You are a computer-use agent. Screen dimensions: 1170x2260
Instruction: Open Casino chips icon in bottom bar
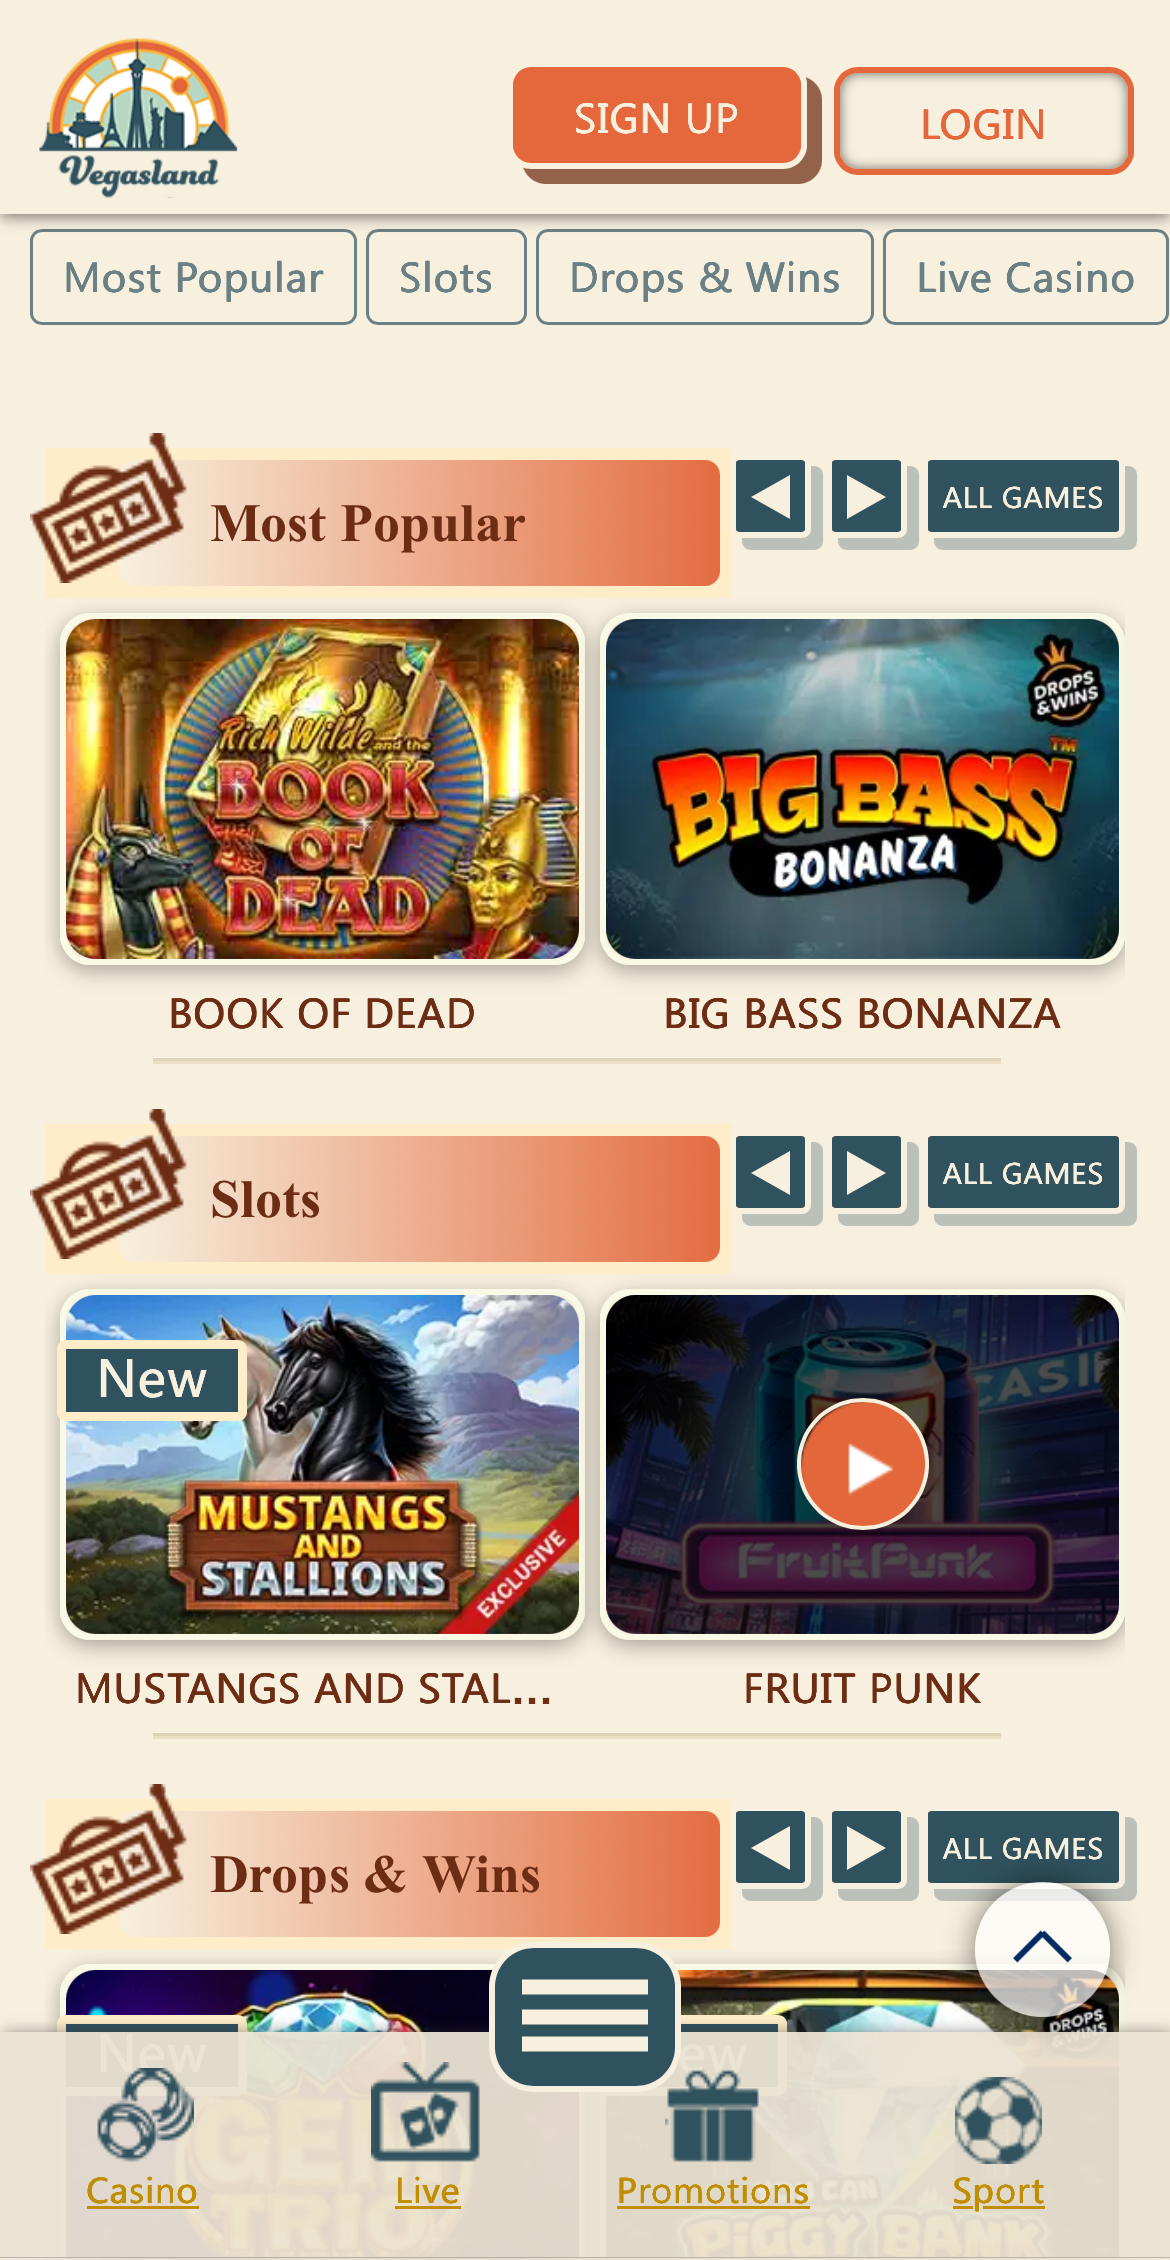click(142, 2114)
